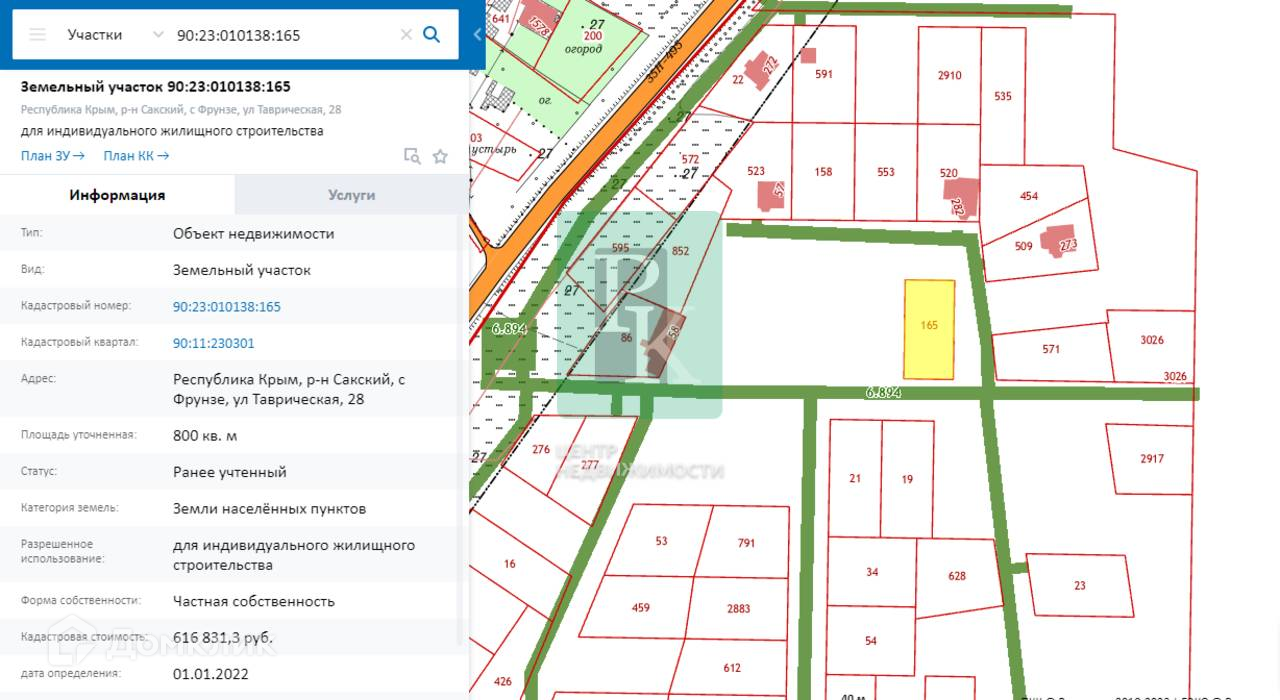Select parcel 535 on the map

(1003, 96)
